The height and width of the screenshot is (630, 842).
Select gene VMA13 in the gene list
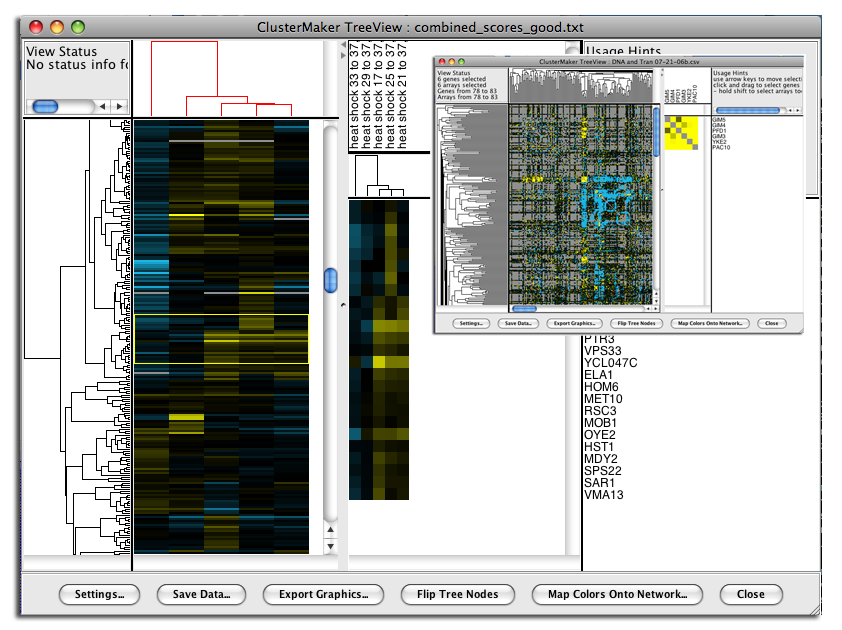coord(603,495)
